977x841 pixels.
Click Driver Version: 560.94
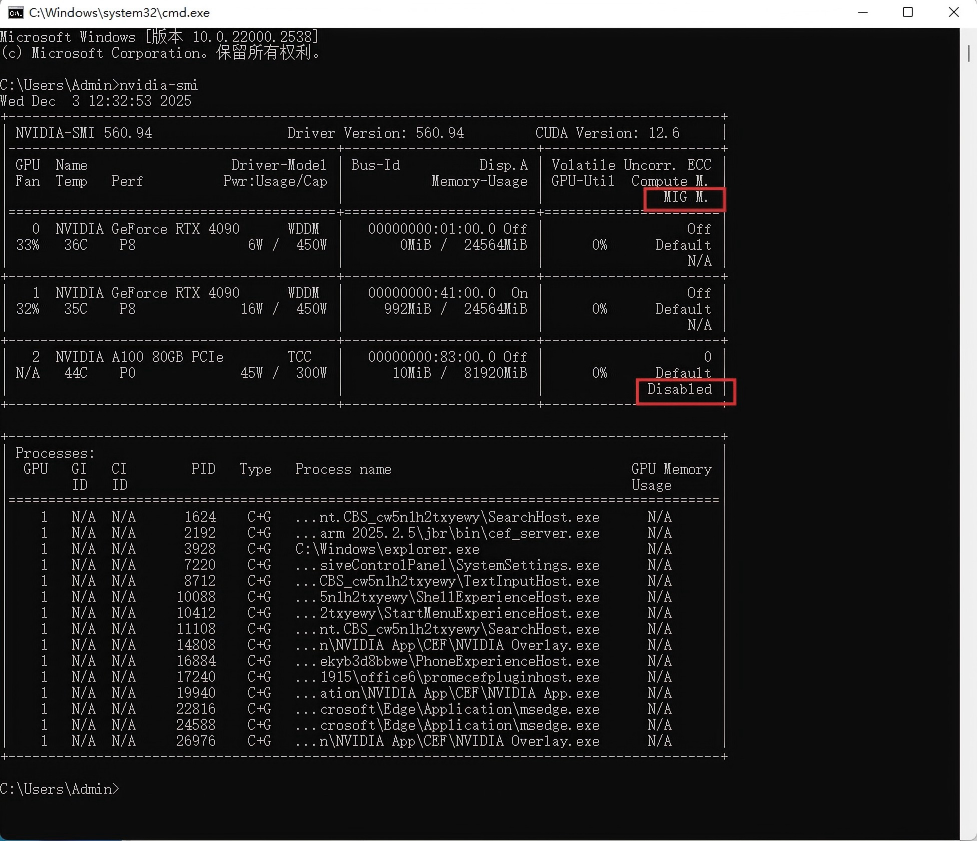coord(376,133)
